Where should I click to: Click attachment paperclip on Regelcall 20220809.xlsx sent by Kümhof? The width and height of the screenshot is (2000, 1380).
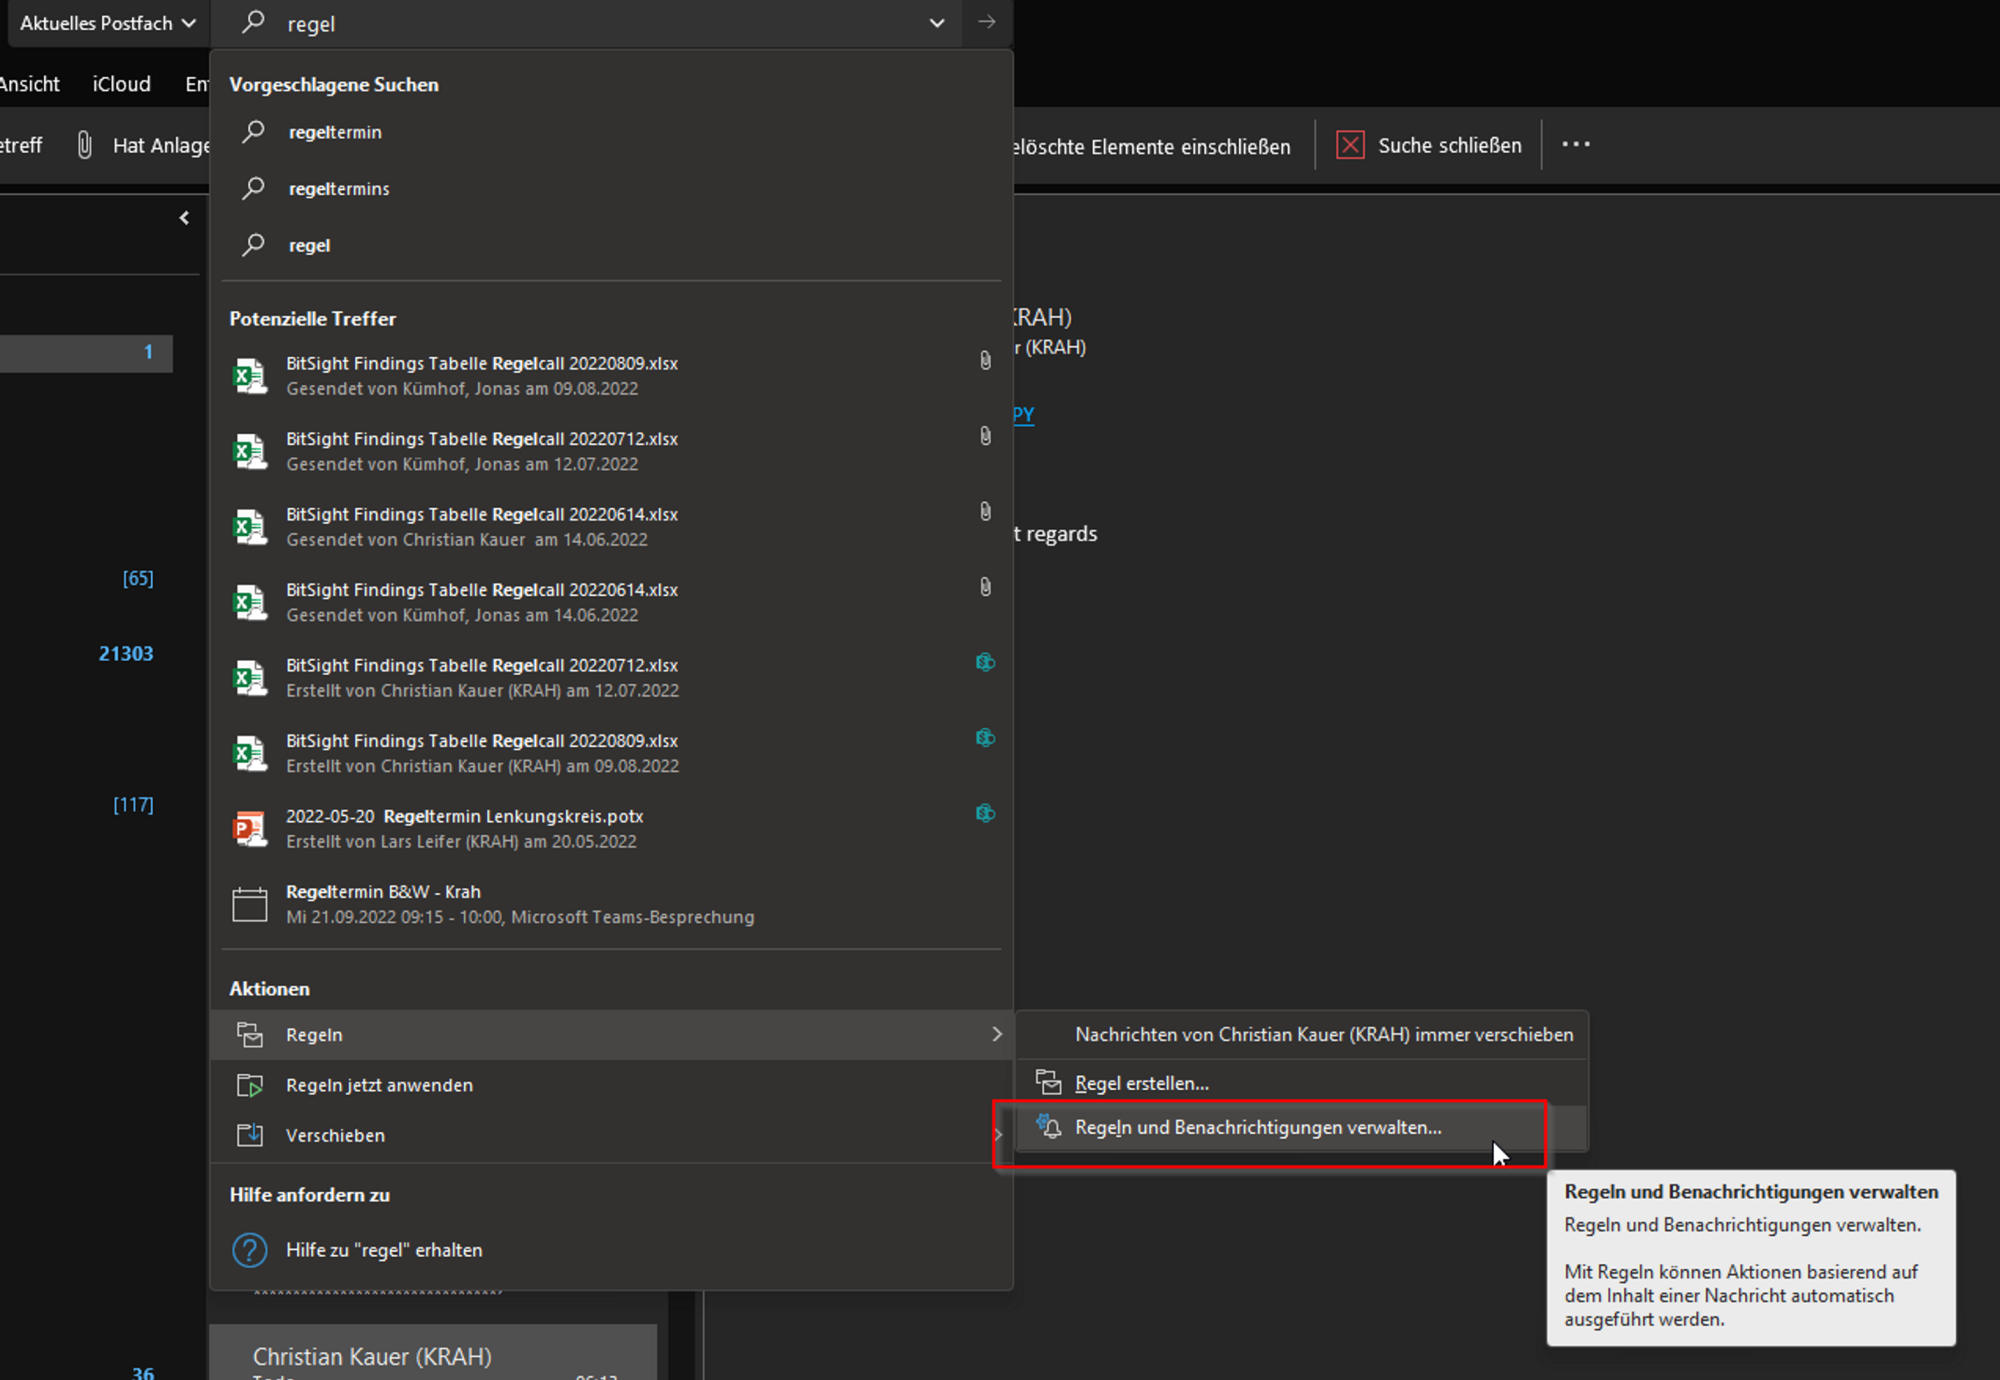[985, 360]
